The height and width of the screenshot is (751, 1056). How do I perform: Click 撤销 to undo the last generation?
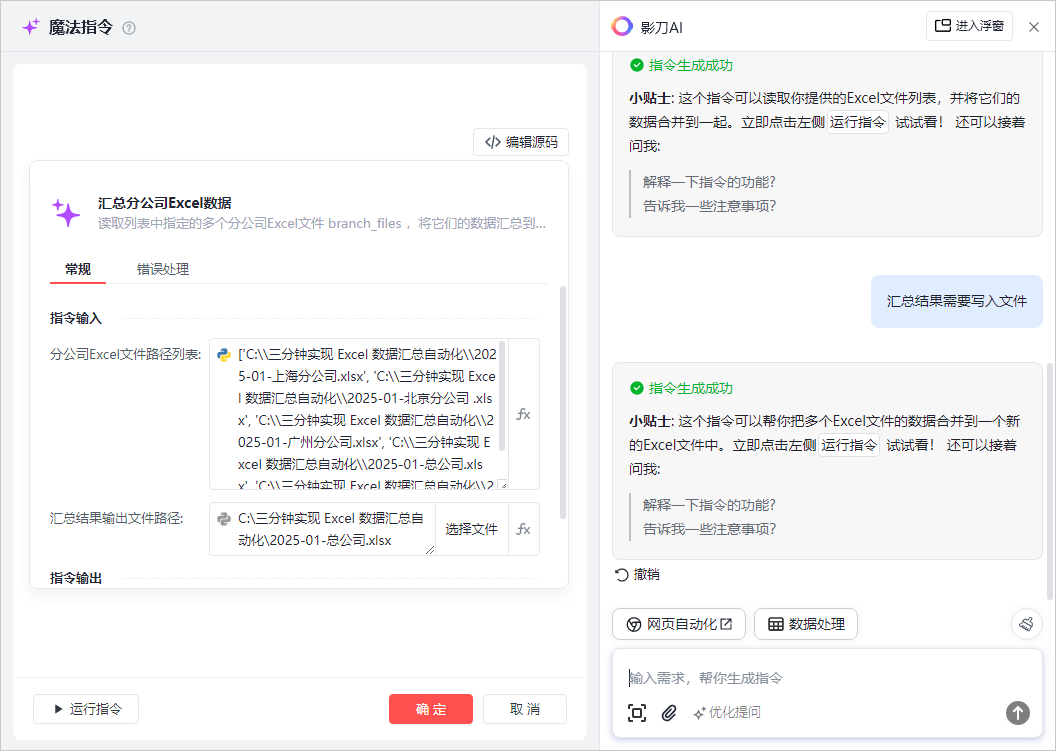click(x=637, y=575)
